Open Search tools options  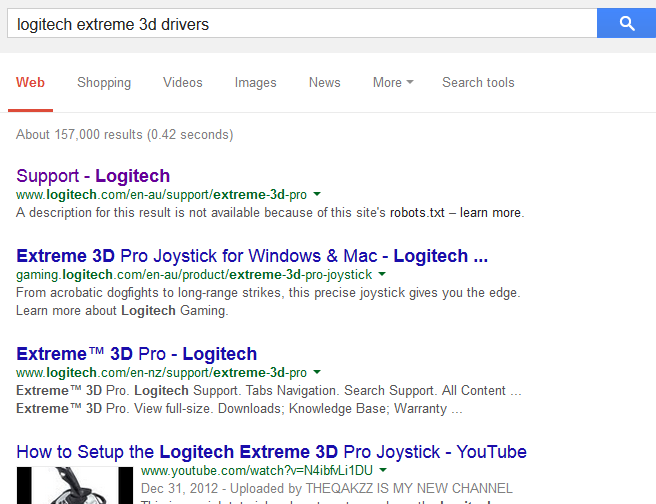(x=478, y=82)
